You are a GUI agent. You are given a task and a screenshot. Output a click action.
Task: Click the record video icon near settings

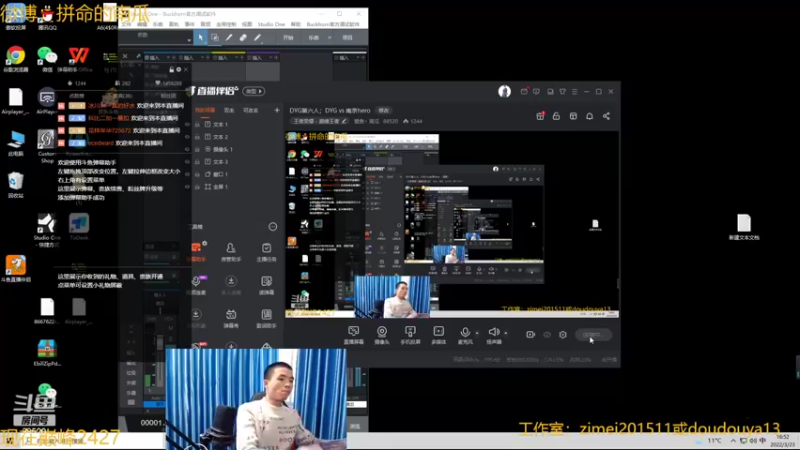(531, 335)
